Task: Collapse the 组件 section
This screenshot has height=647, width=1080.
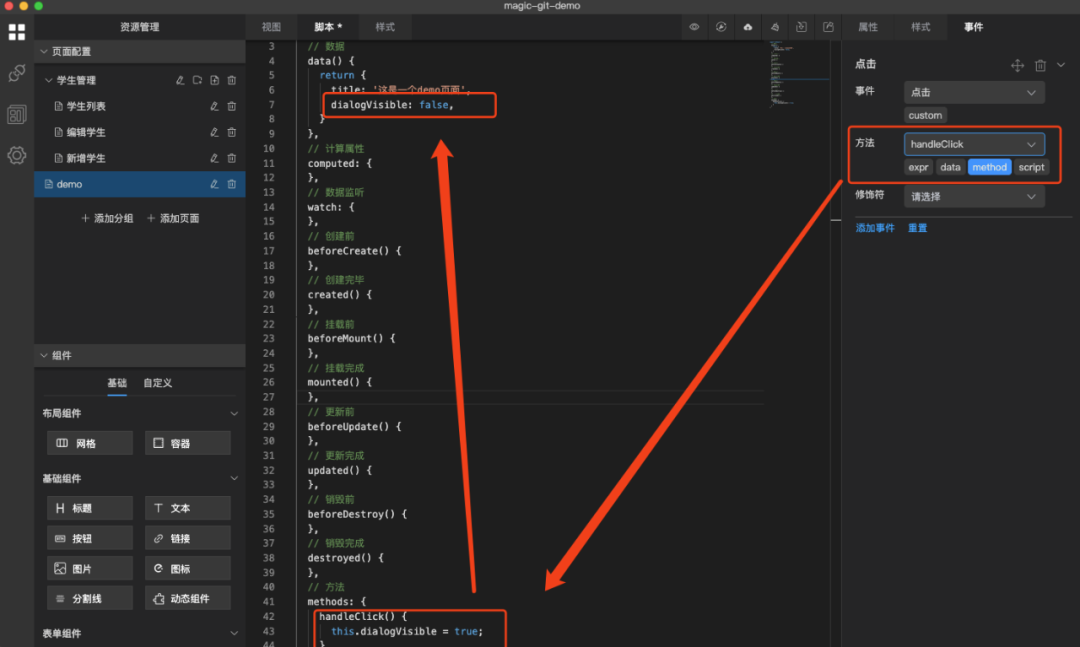Action: click(x=44, y=356)
